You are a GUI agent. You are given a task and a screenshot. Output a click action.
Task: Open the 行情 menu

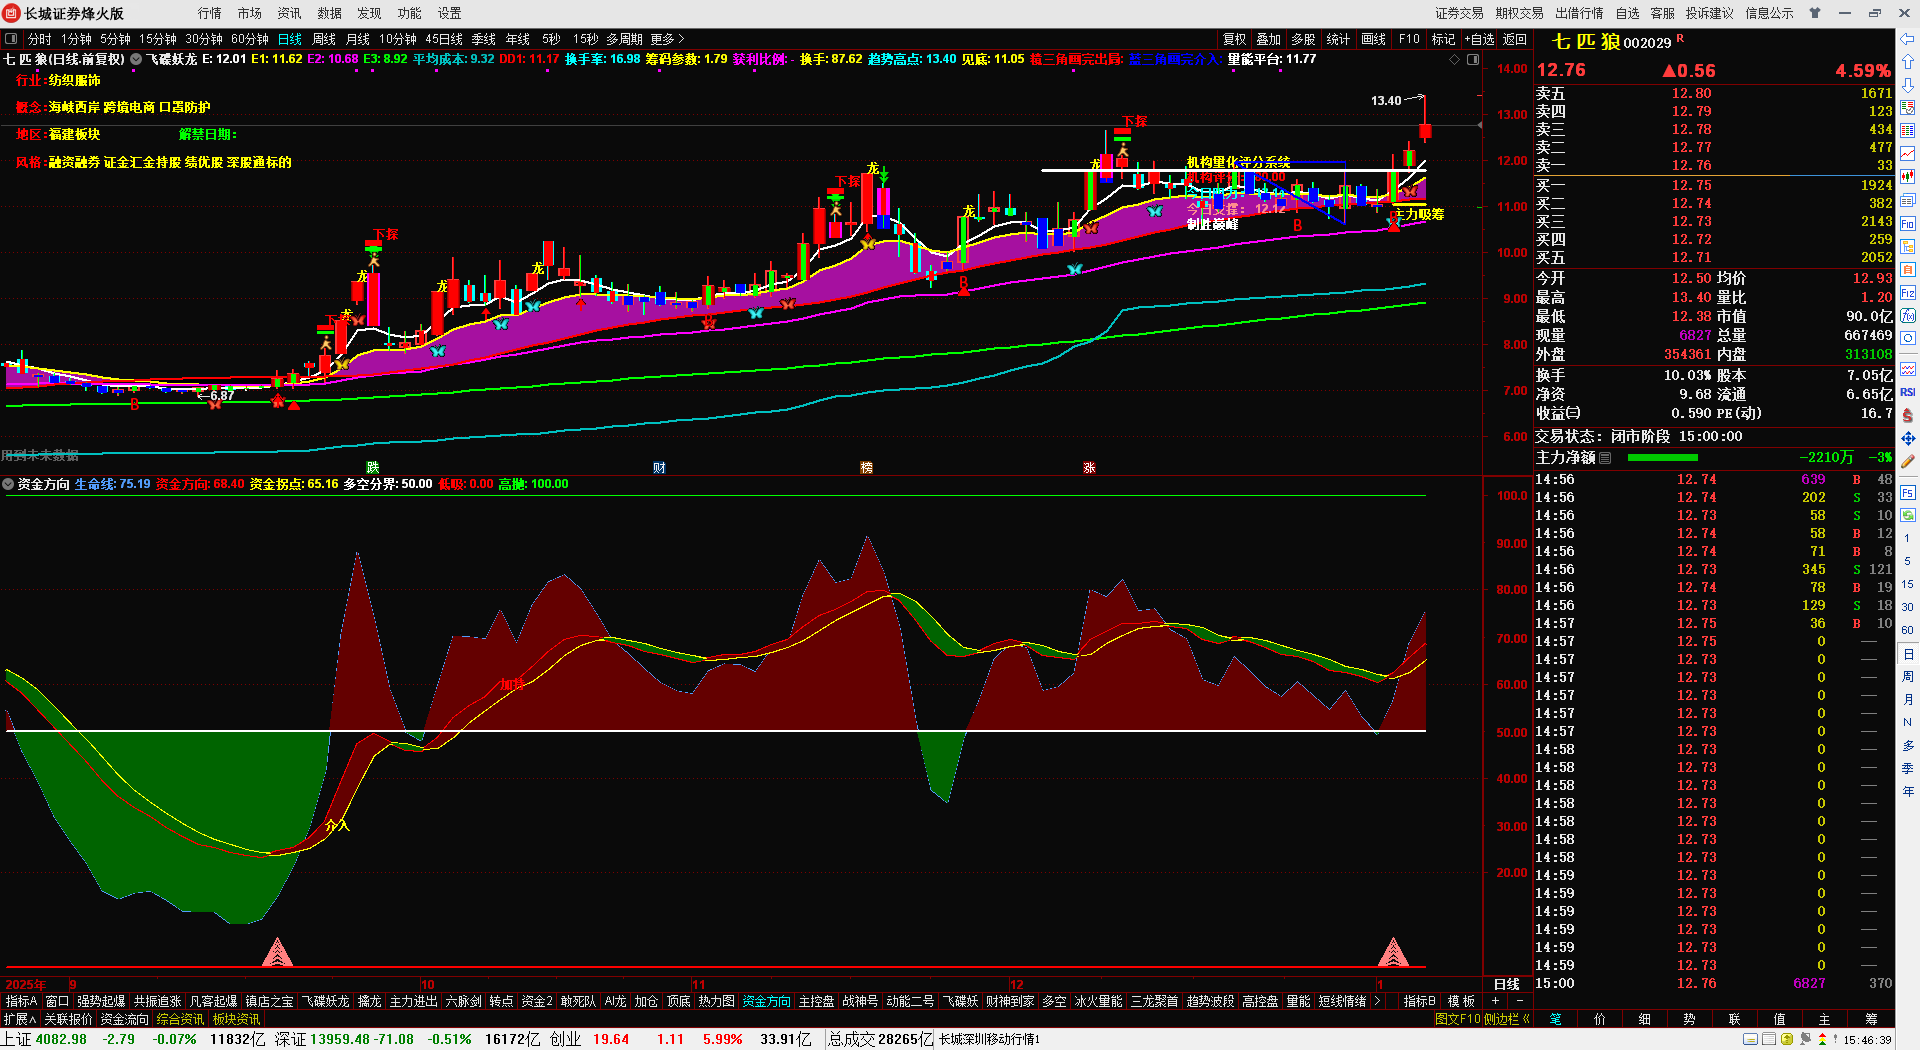click(x=210, y=13)
